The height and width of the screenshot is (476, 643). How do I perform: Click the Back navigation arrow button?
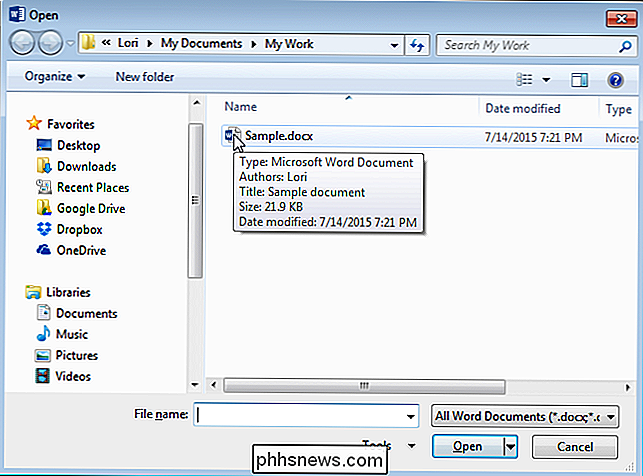coord(22,45)
